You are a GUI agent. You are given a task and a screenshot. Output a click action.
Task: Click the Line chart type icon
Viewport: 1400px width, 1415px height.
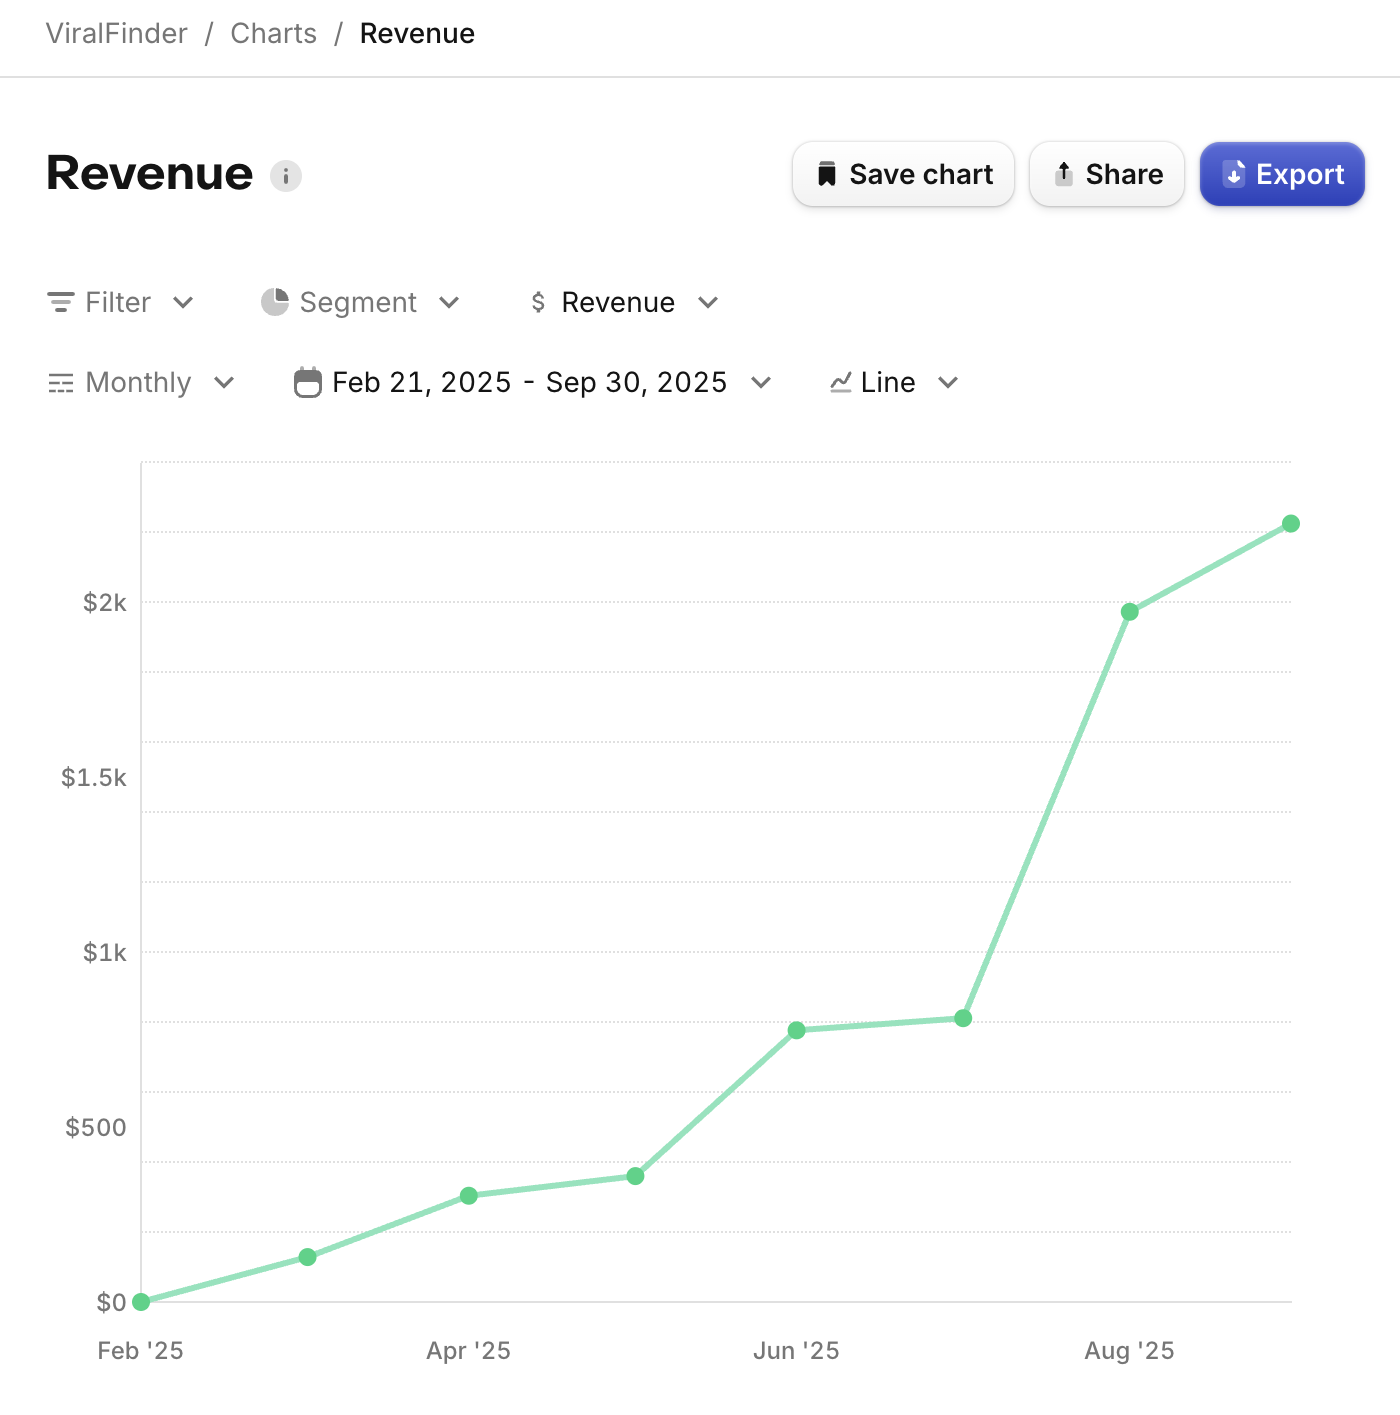(x=840, y=382)
